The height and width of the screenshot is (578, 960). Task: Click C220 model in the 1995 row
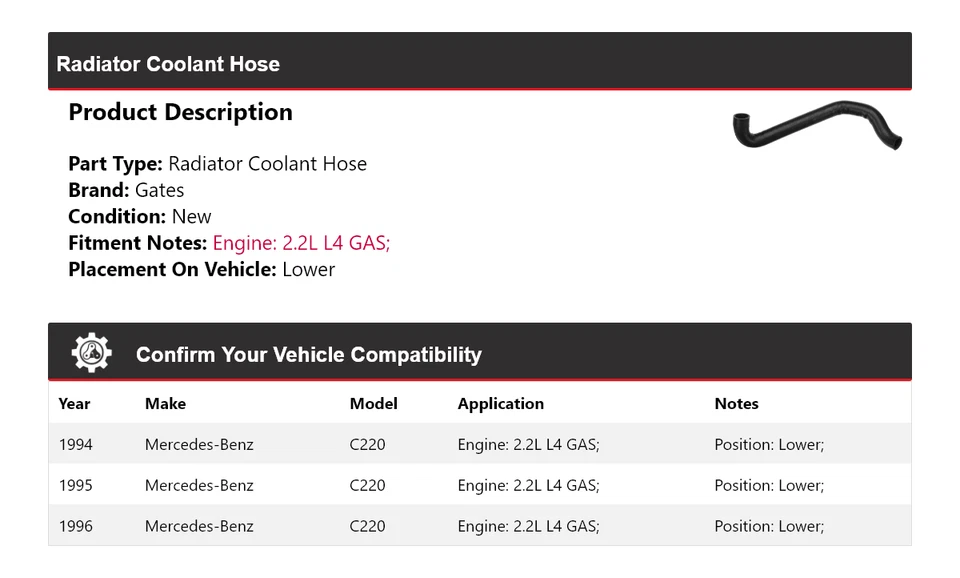367,486
